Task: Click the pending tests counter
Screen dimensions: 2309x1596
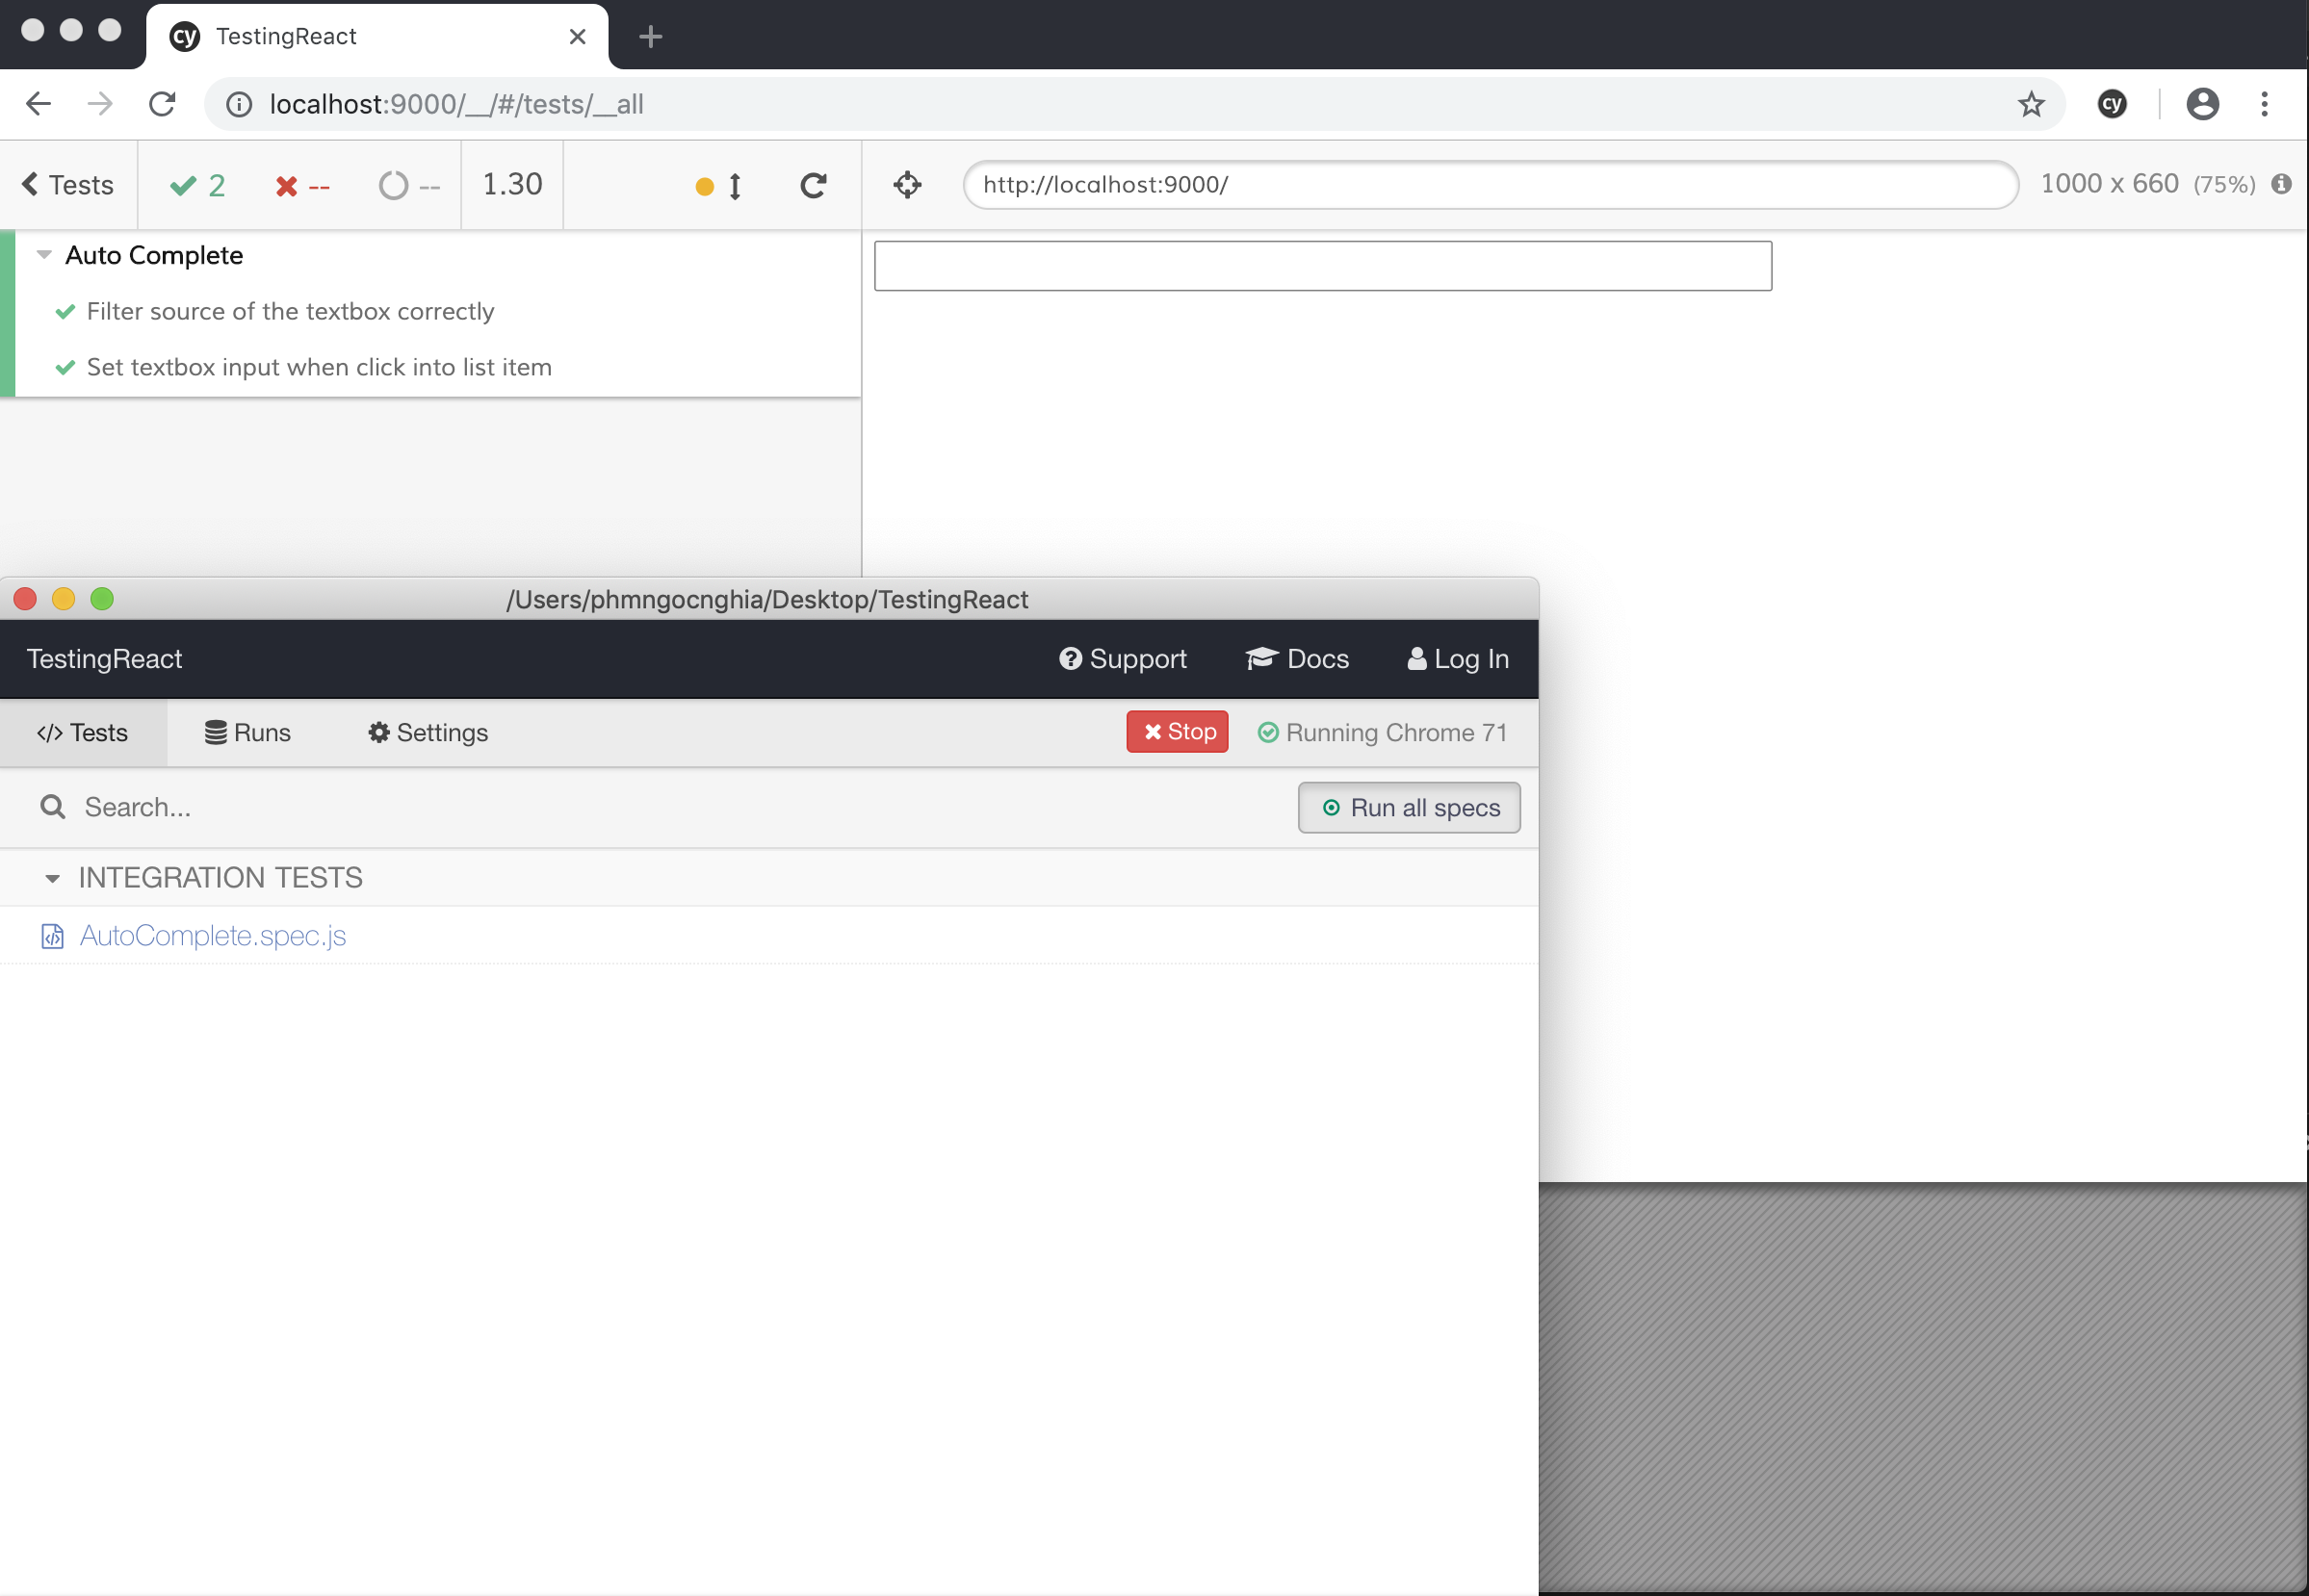Action: [x=409, y=186]
